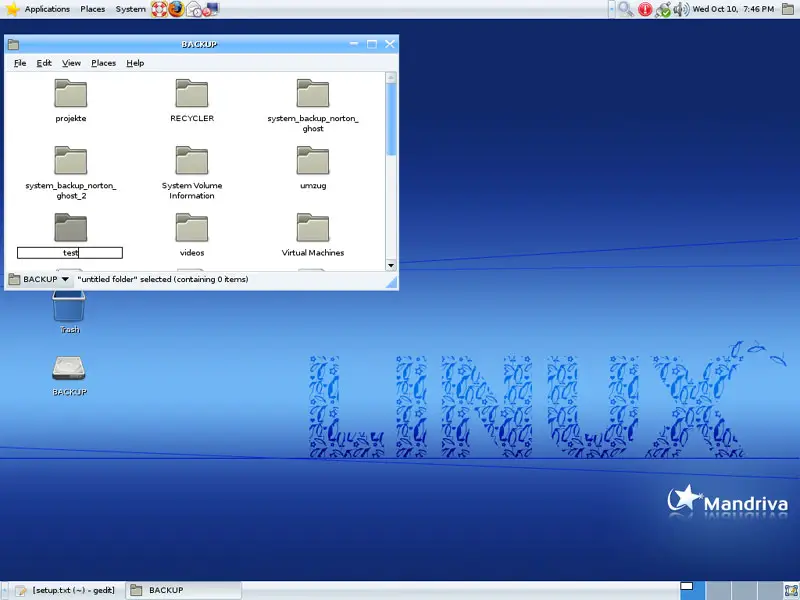
Task: Click inside the folder rename field containing test
Action: (70, 253)
